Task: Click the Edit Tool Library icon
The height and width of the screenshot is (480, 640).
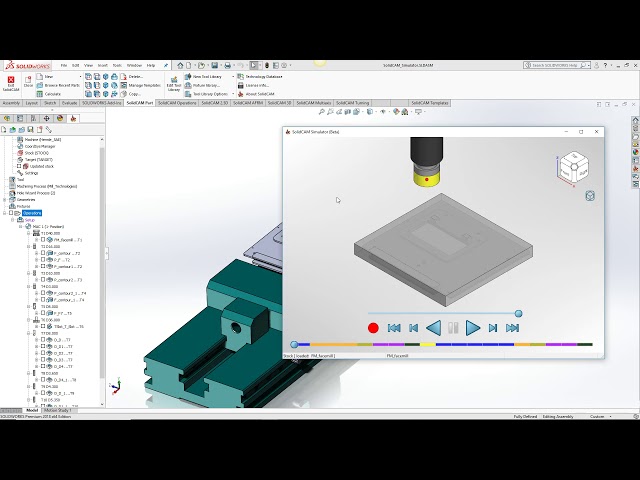Action: (x=174, y=79)
